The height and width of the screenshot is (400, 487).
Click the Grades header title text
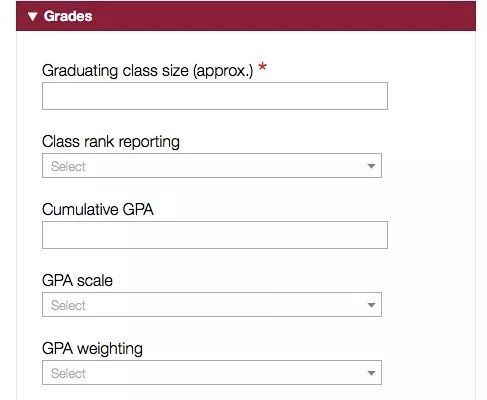coord(68,16)
